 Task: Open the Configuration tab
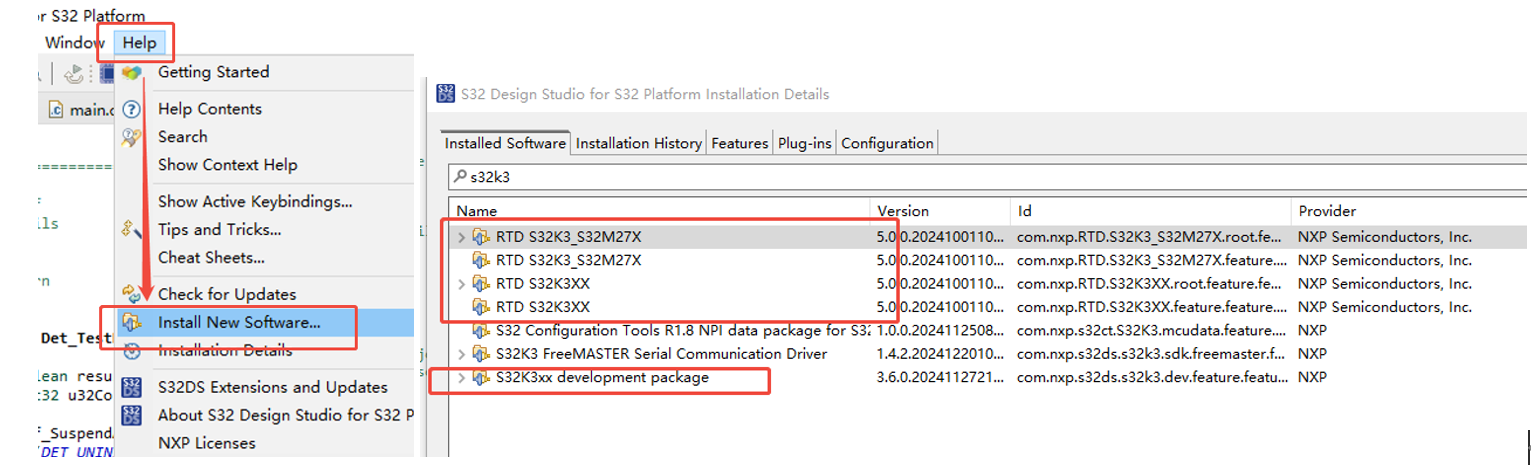pyautogui.click(x=886, y=143)
